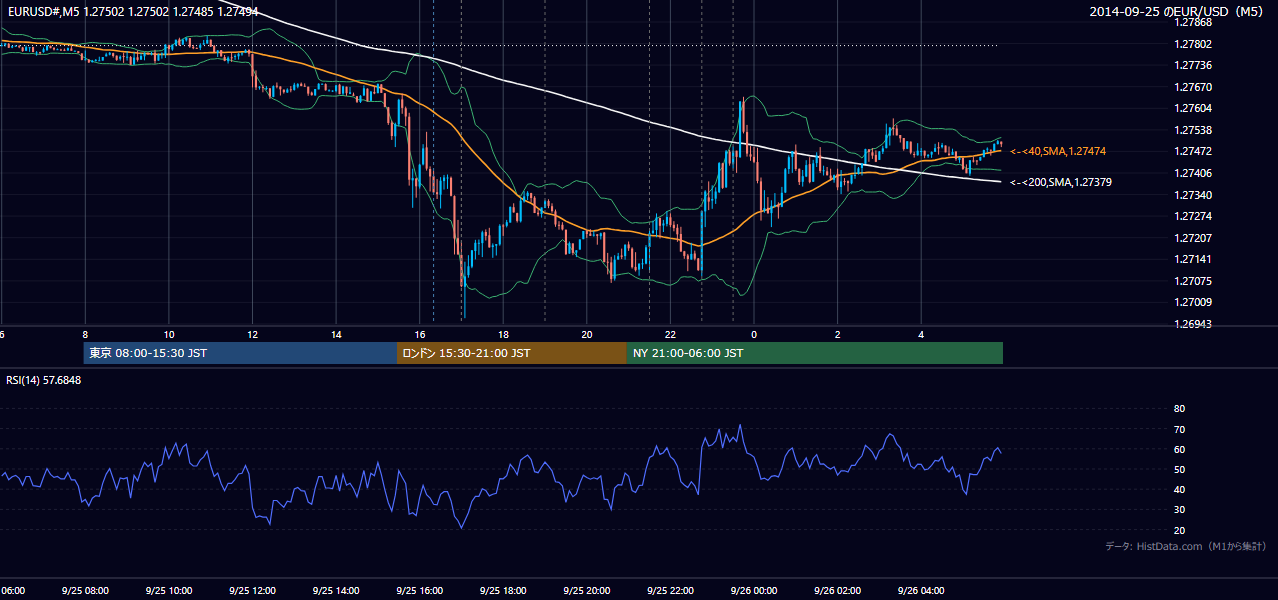Click the 9/25 22:00 time label
The height and width of the screenshot is (600, 1278).
(x=670, y=591)
